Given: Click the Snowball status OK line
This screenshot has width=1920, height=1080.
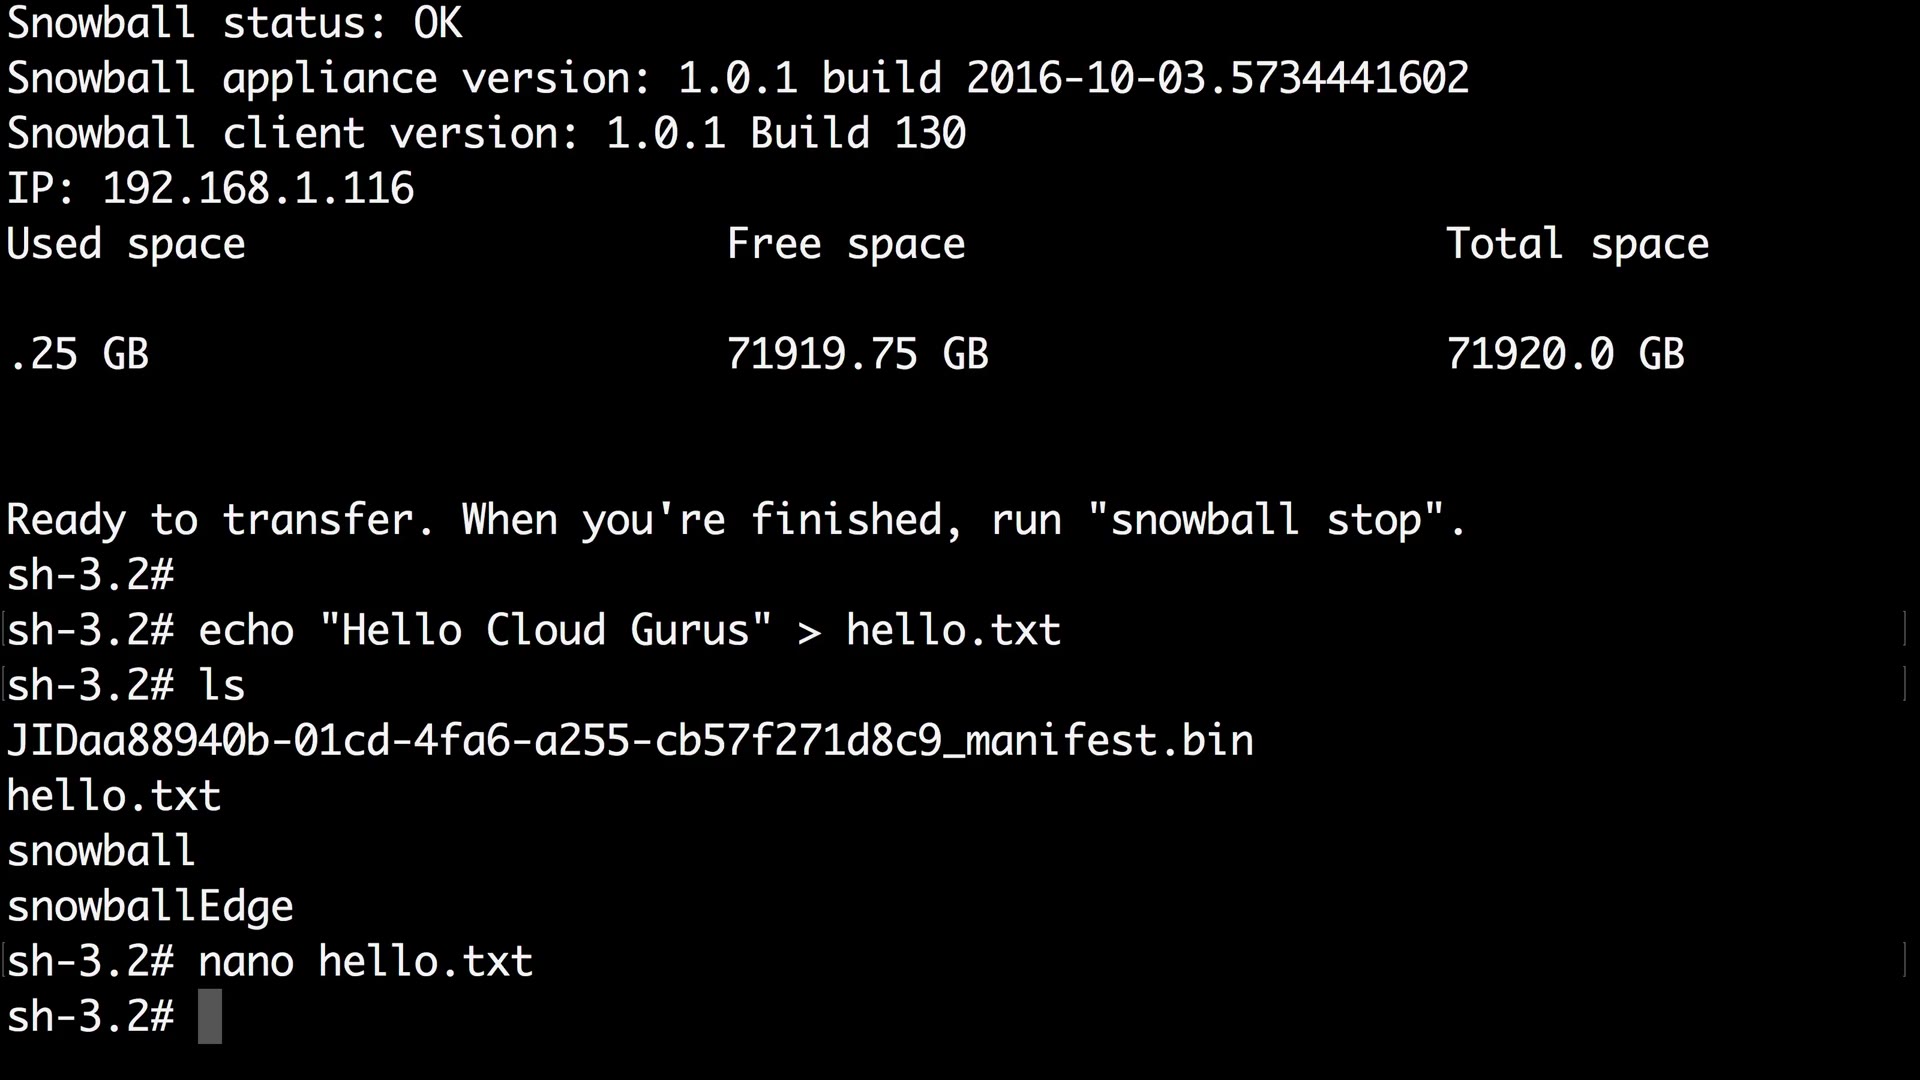Looking at the screenshot, I should (x=234, y=23).
